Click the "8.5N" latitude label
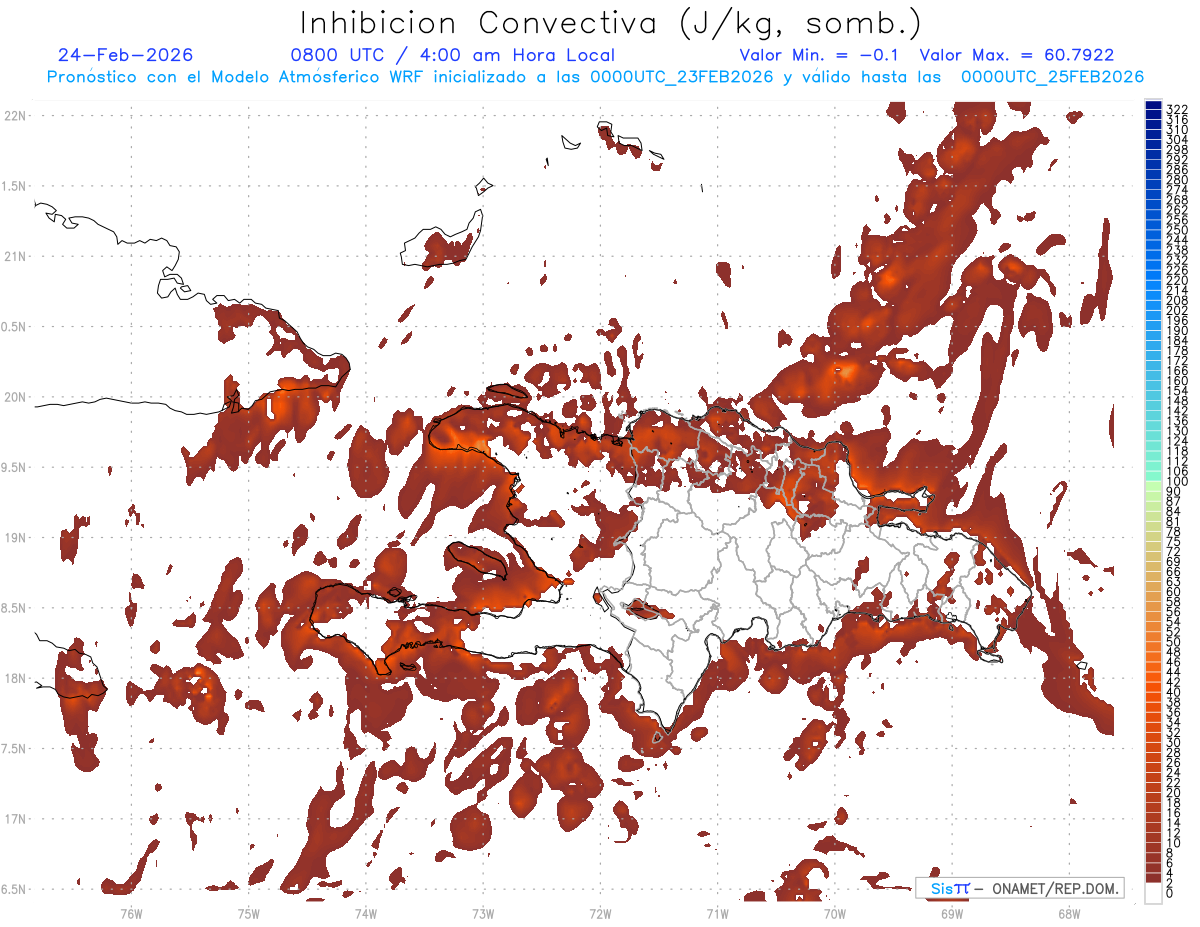The height and width of the screenshot is (927, 1200). tap(14, 608)
